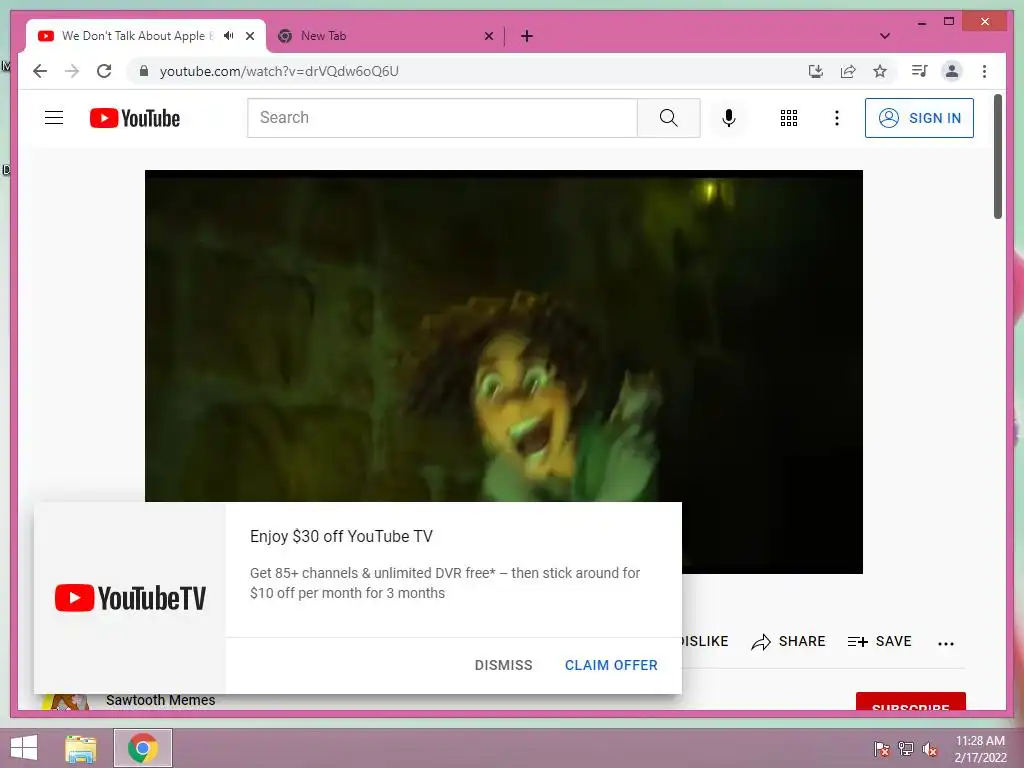The image size is (1024, 768).
Task: Open the YouTube hamburger guide menu
Action: (54, 118)
